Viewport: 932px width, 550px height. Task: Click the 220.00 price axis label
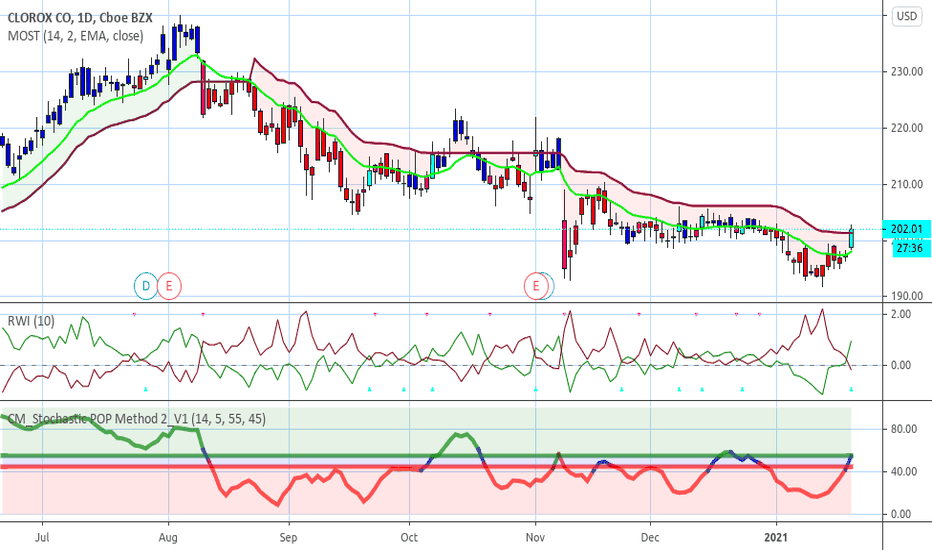[x=906, y=128]
